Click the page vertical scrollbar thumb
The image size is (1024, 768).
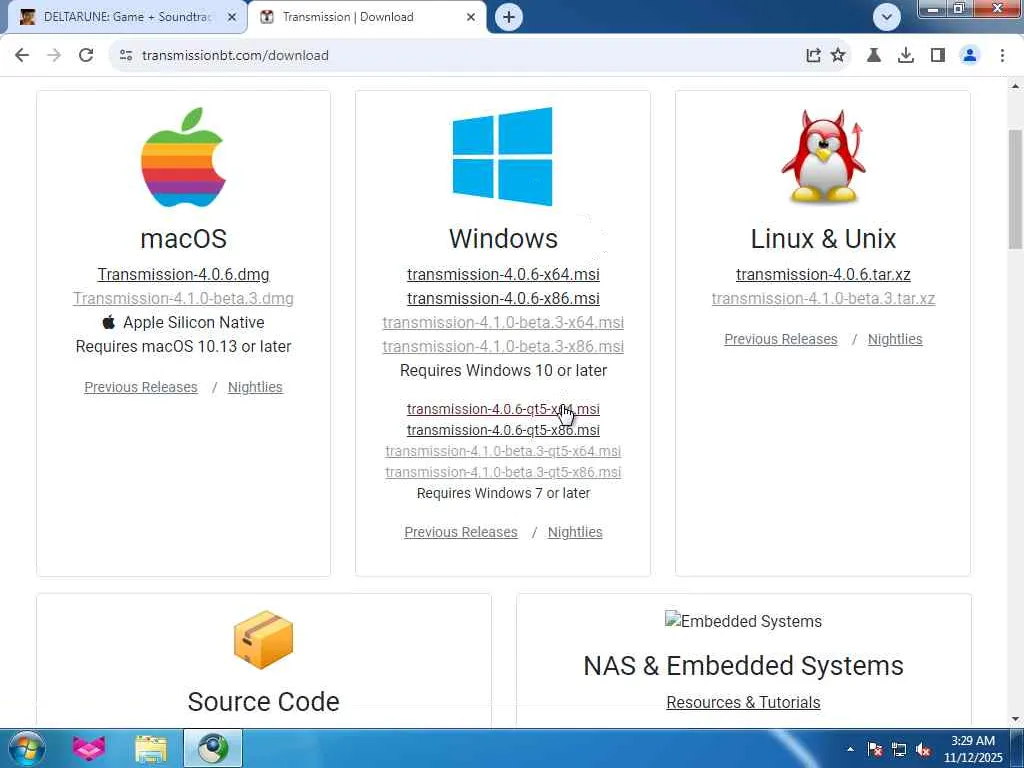(x=1016, y=189)
